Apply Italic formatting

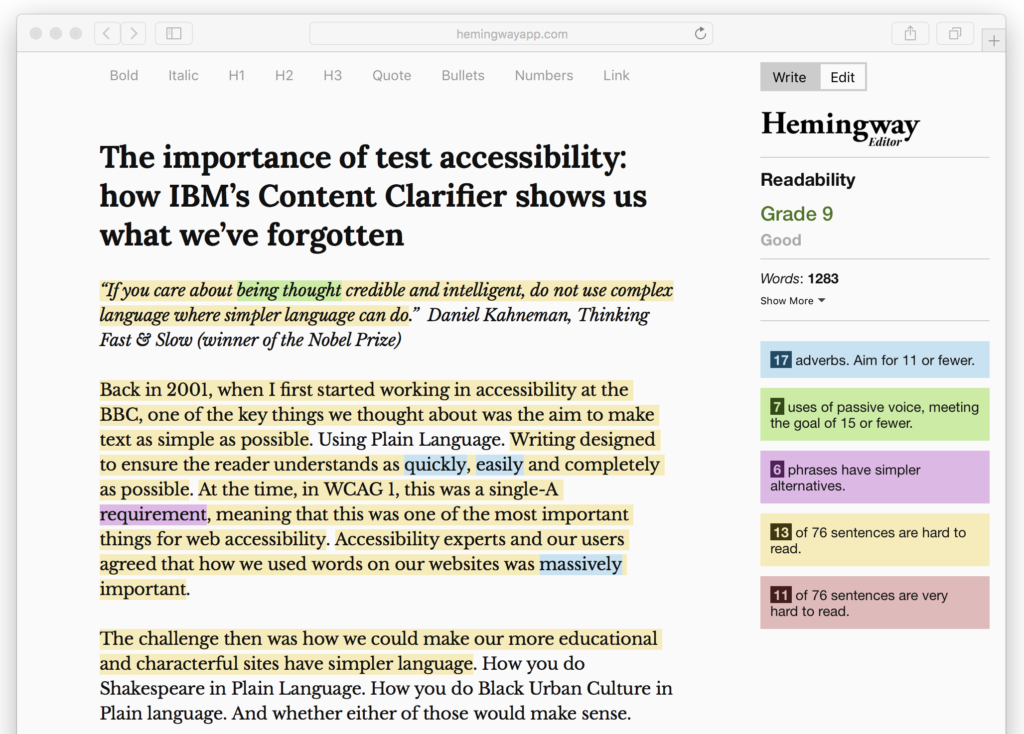[x=183, y=76]
